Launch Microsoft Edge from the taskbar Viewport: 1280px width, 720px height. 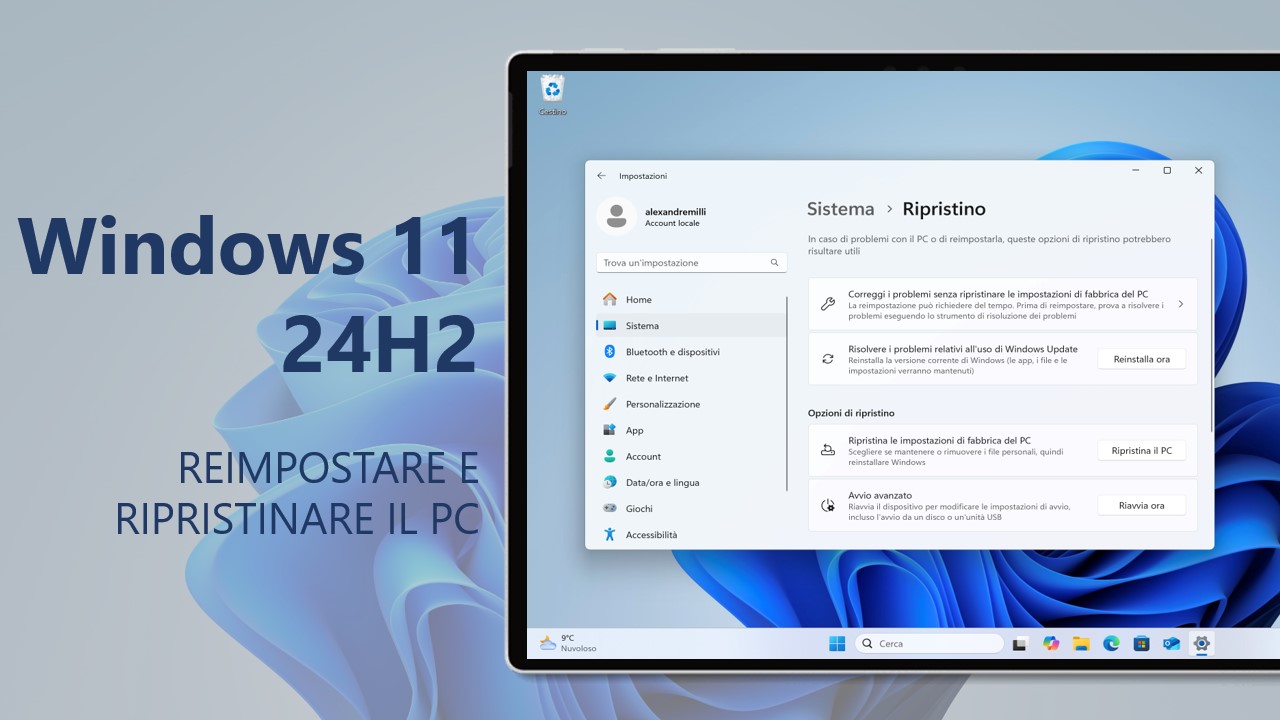(1111, 644)
